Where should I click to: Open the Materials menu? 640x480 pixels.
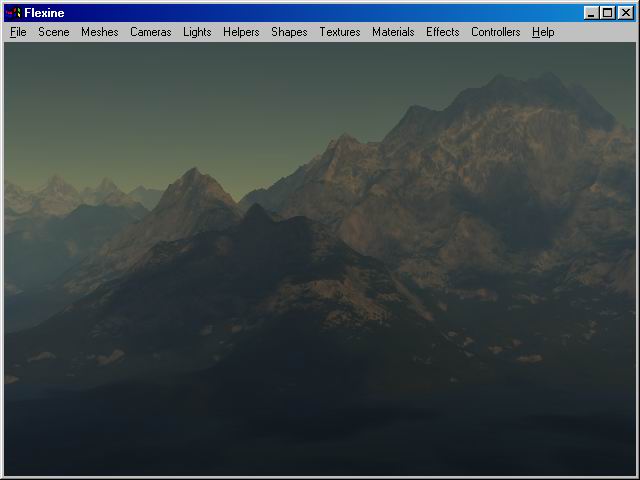tap(393, 32)
